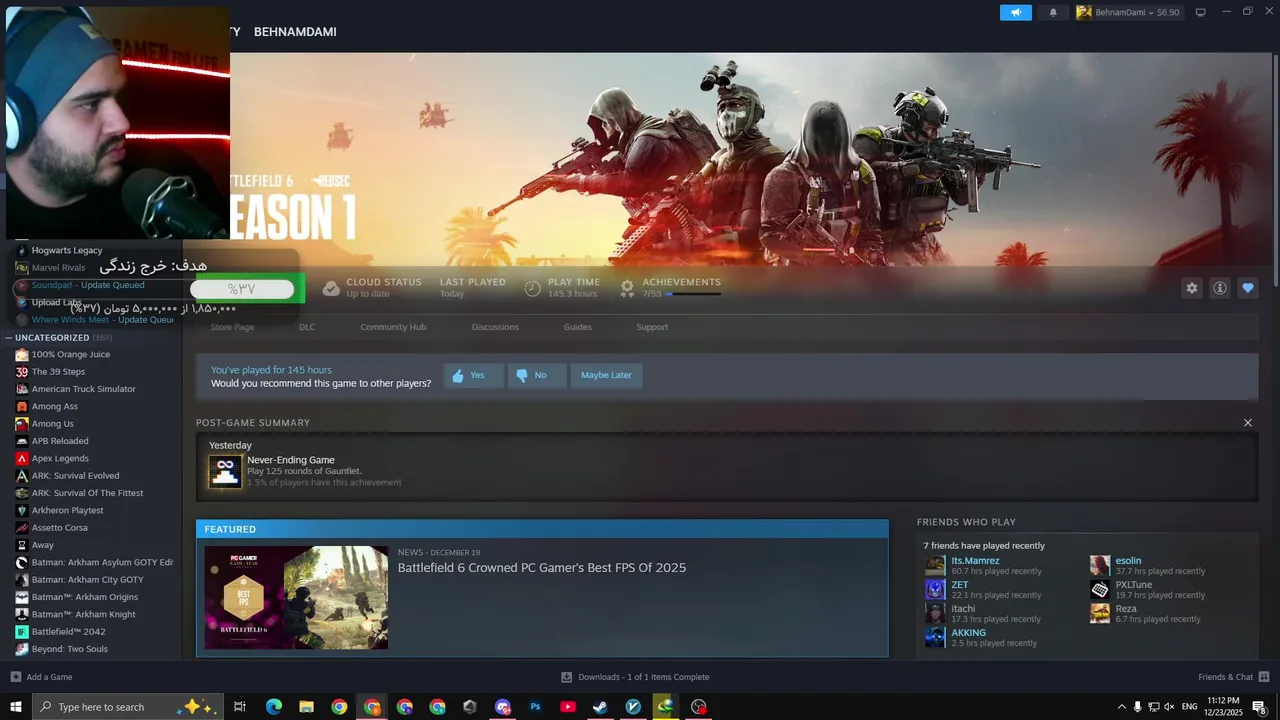The image size is (1280, 720).
Task: Open Friends & Chat
Action: pyautogui.click(x=1233, y=677)
